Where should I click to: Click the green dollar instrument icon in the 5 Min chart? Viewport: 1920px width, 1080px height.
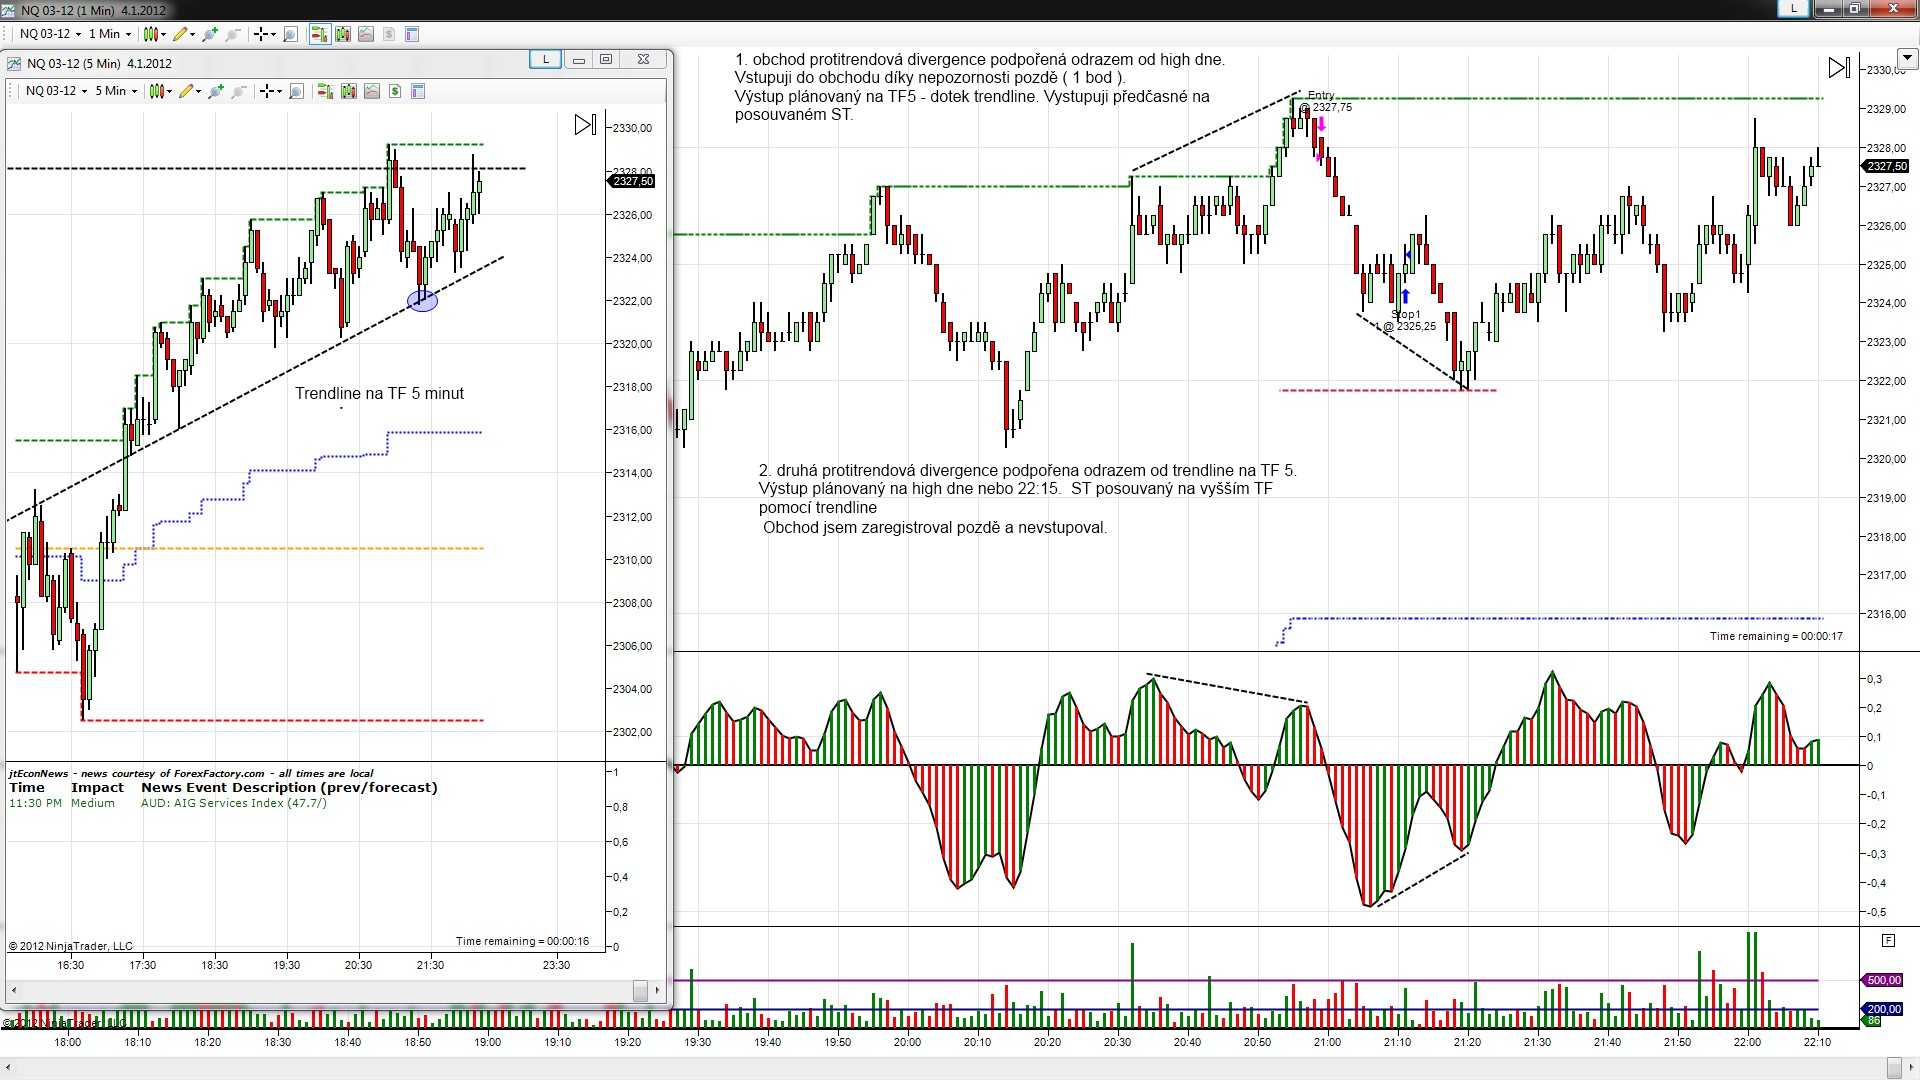[395, 91]
